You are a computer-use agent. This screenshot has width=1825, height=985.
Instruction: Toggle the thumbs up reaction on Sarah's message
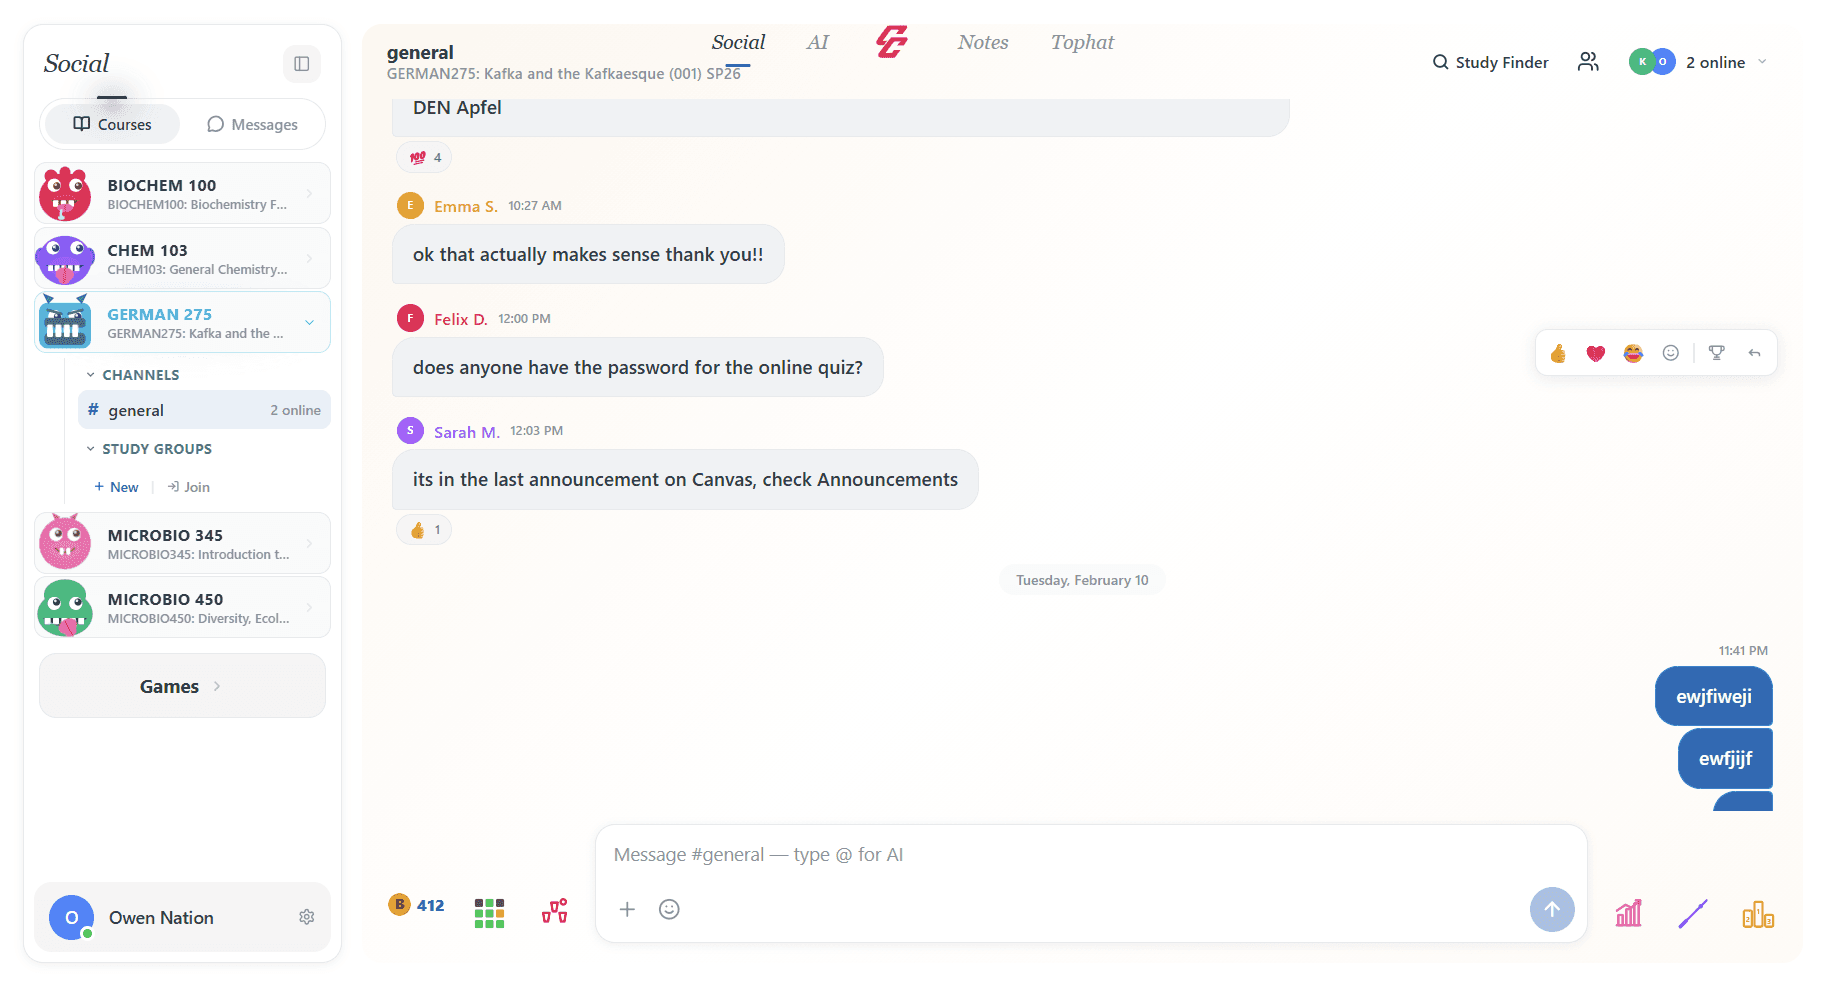tap(423, 529)
